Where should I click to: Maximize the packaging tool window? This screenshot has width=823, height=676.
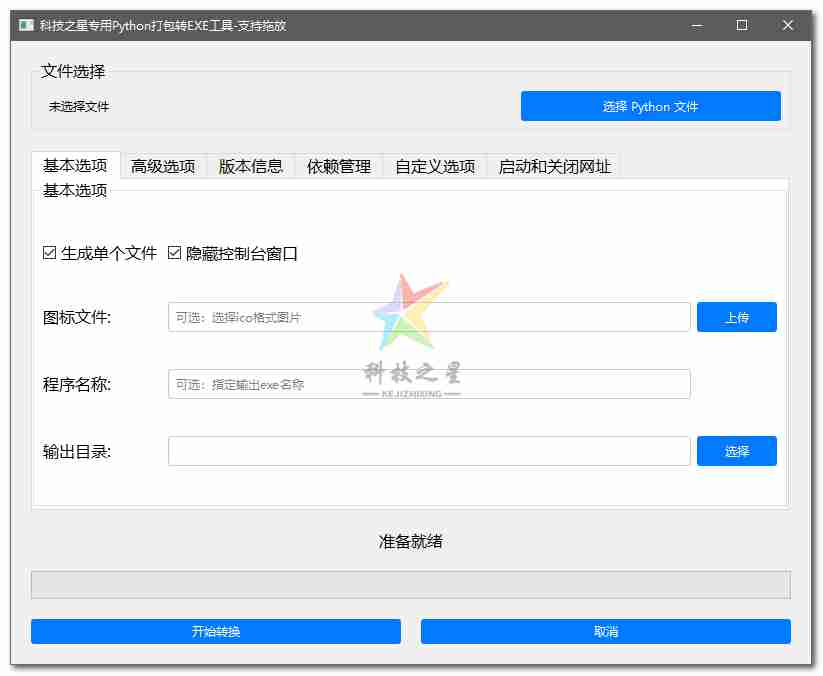coord(741,26)
